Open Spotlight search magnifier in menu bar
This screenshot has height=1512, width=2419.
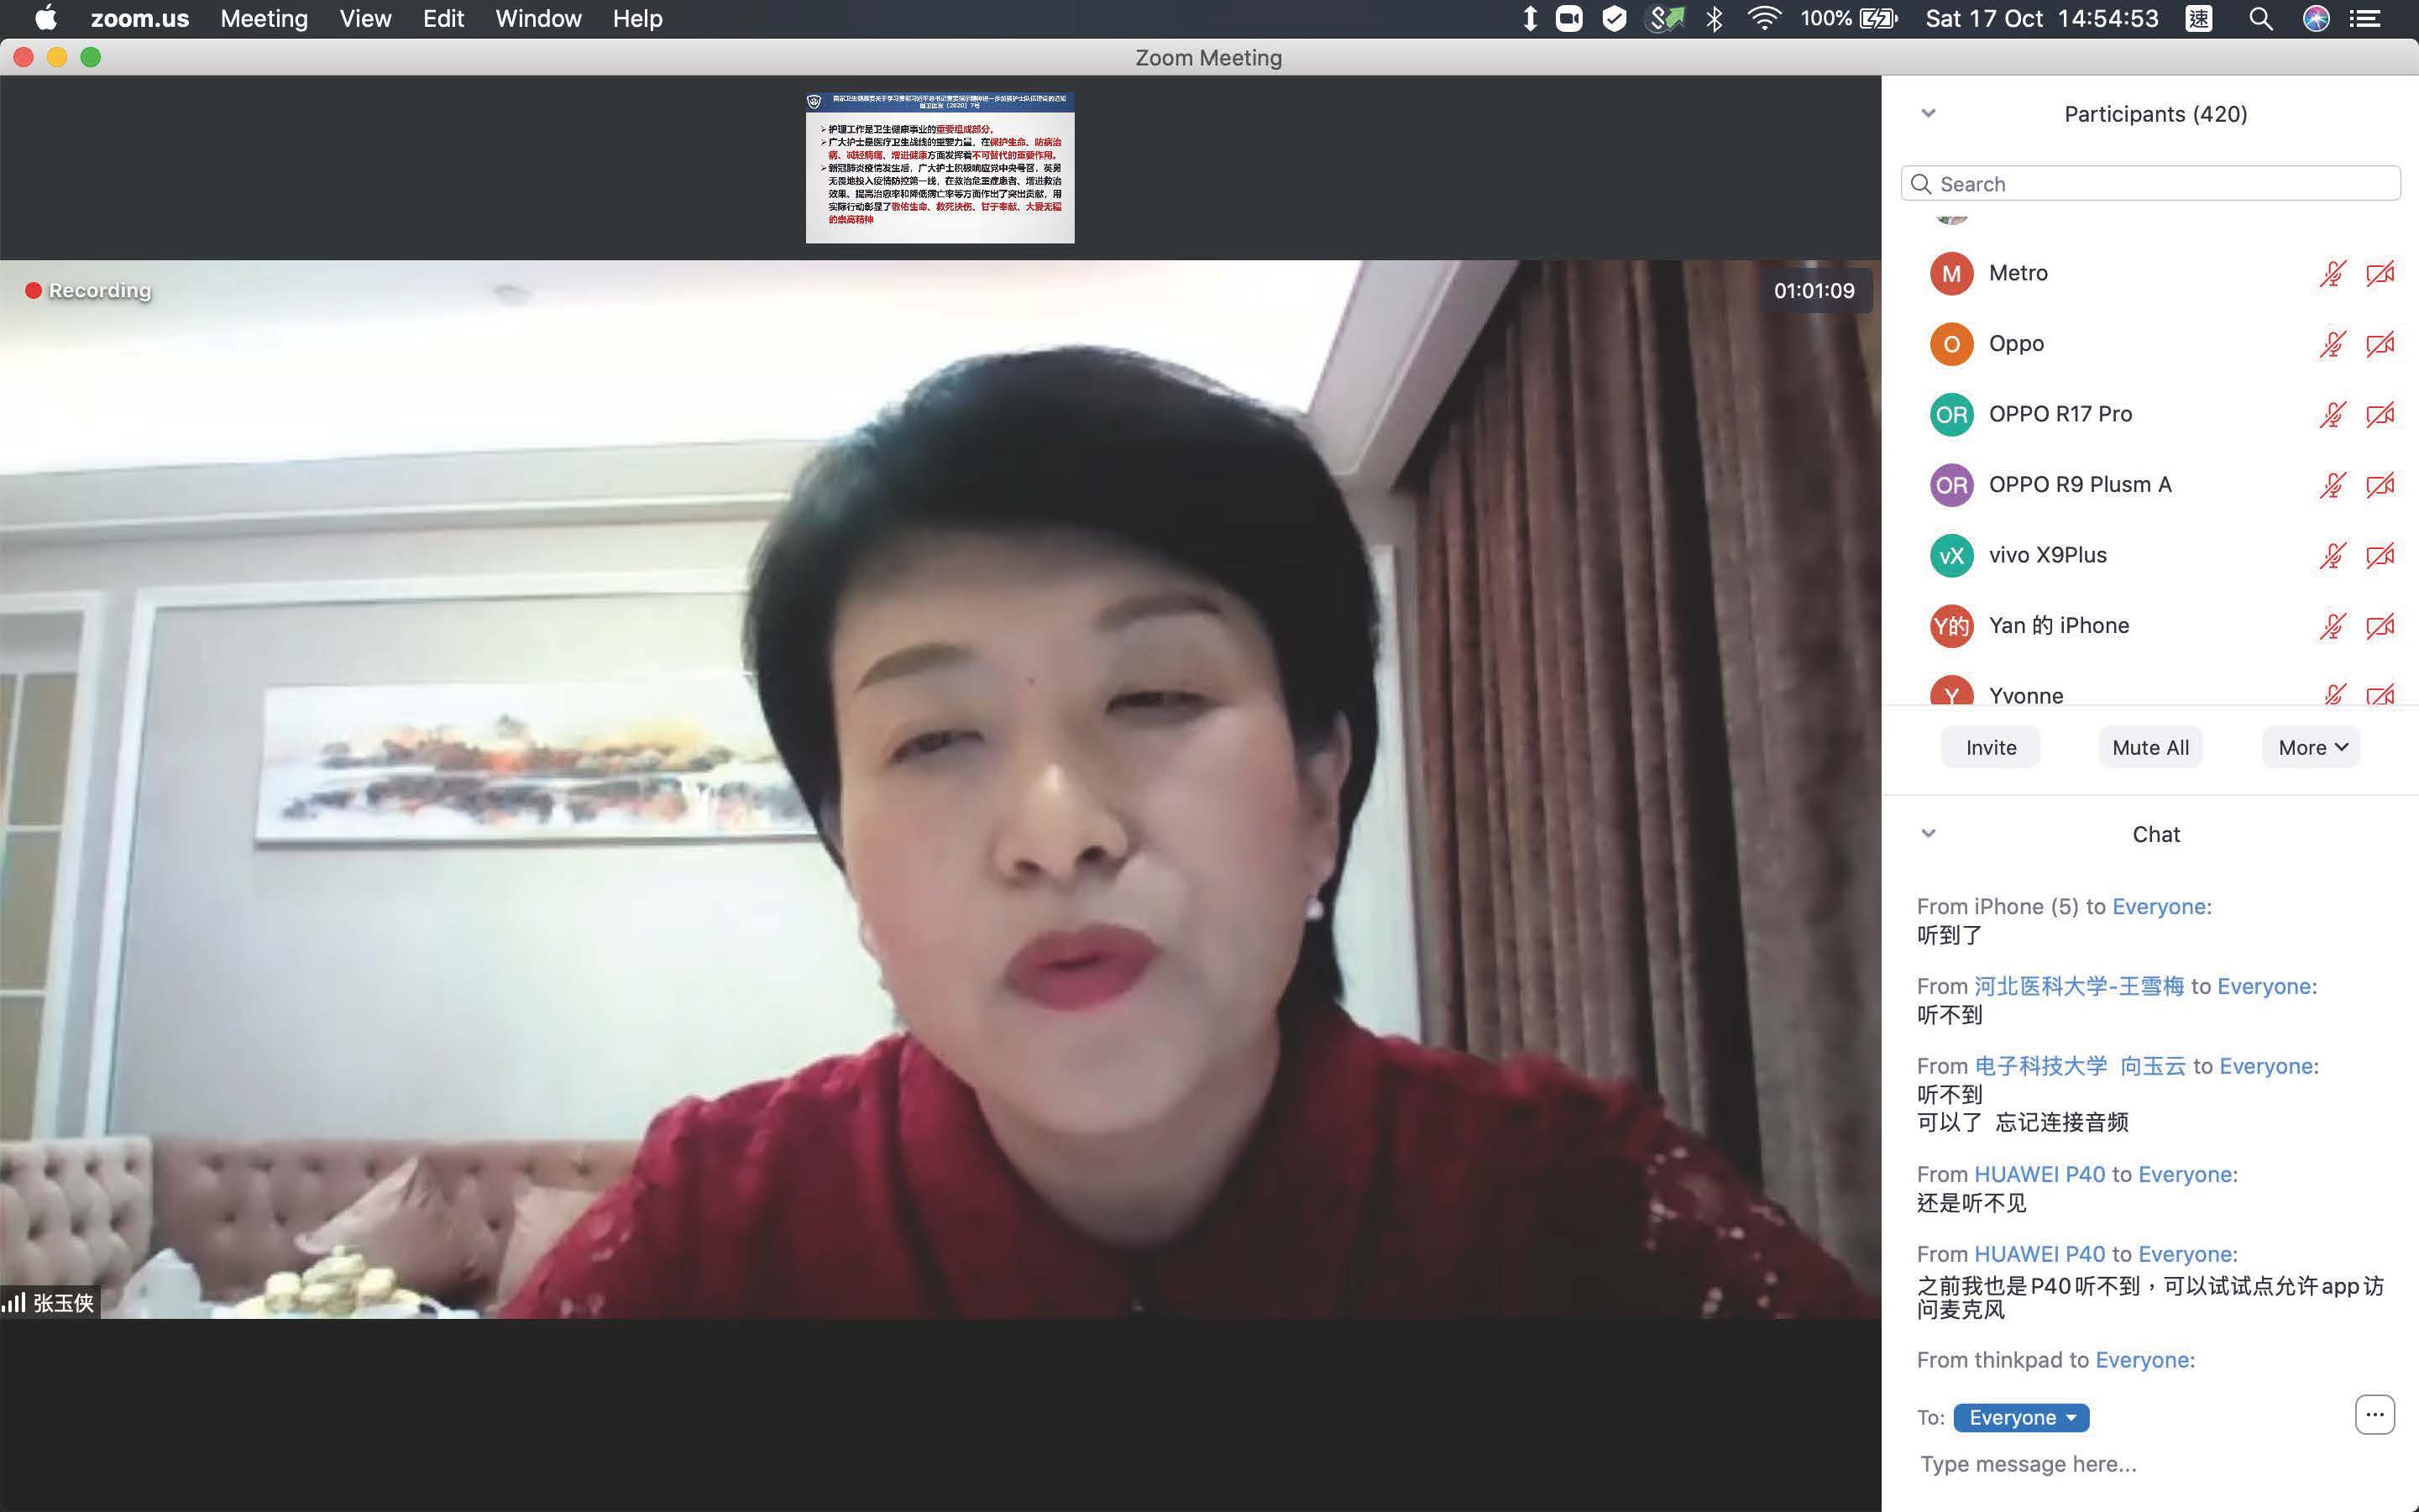pos(2260,19)
